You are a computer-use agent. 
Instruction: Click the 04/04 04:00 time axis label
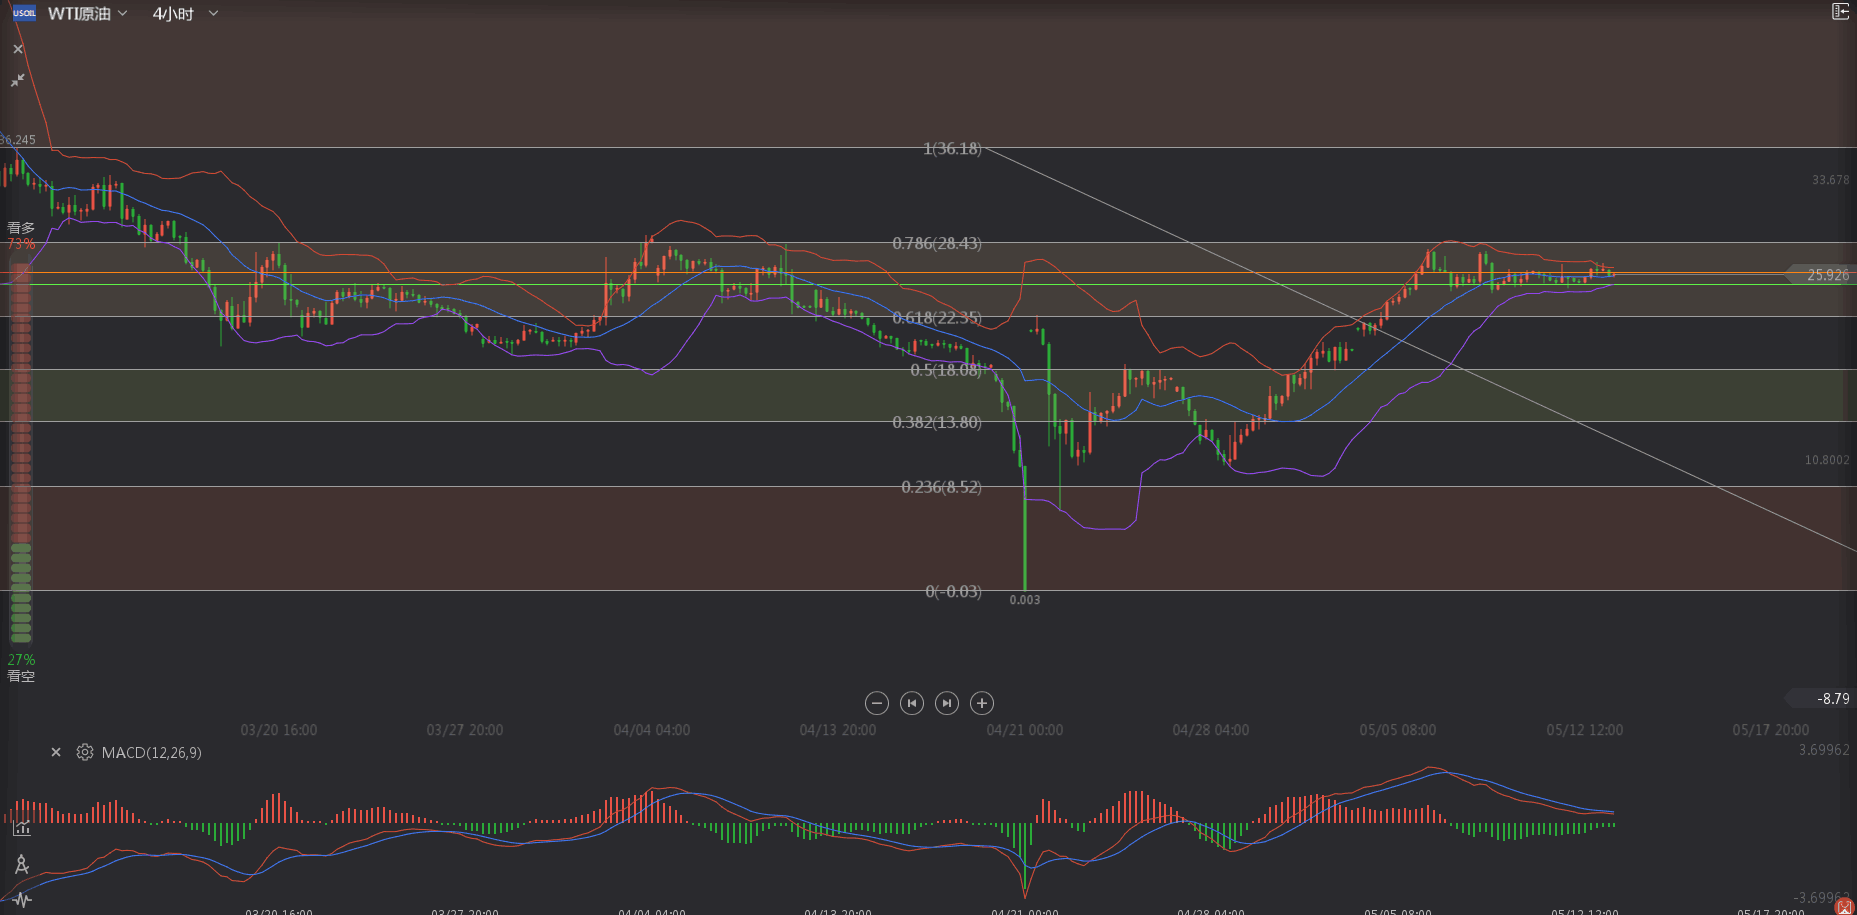[652, 730]
